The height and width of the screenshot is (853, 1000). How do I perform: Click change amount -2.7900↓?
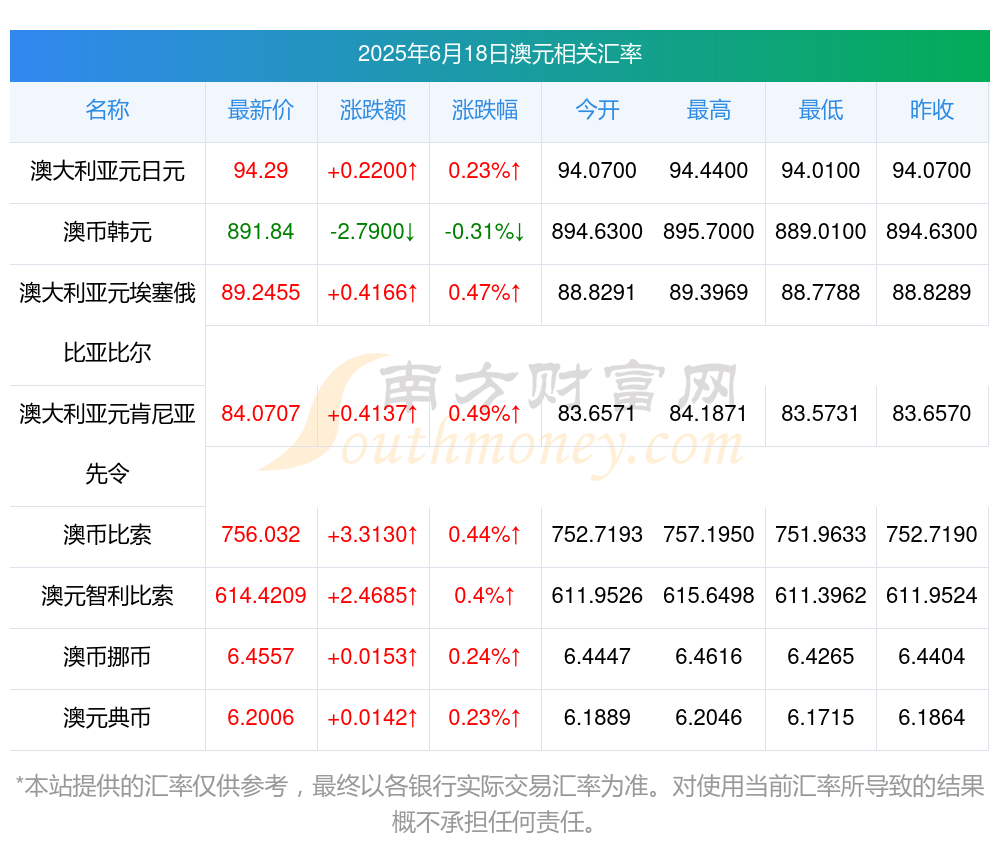pyautogui.click(x=373, y=231)
